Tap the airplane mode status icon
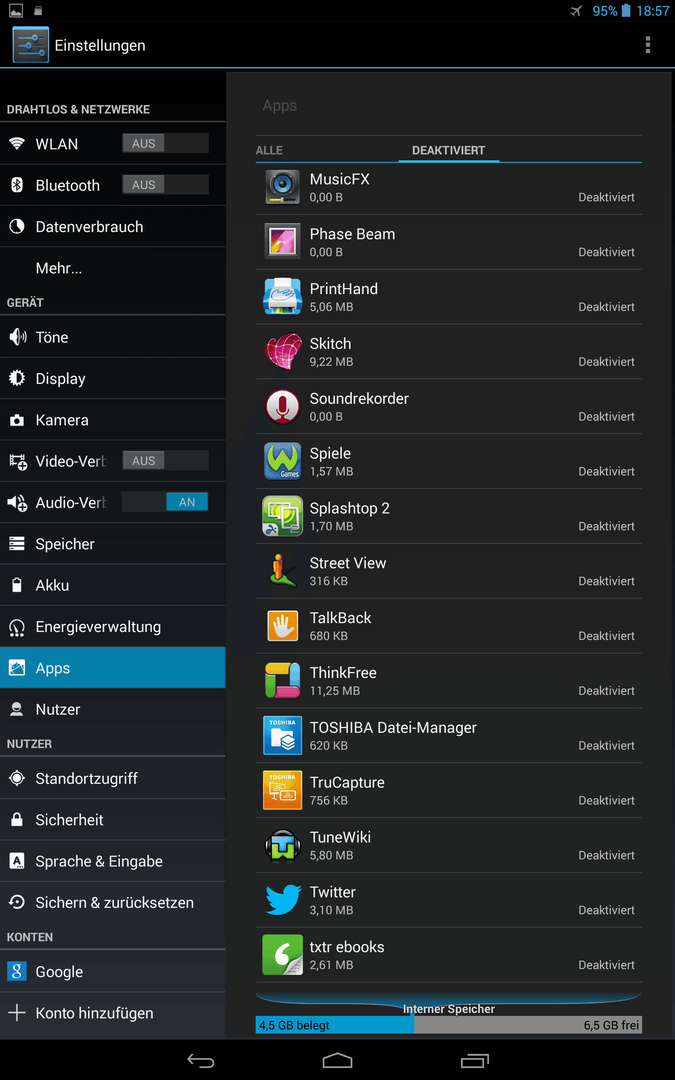675x1080 pixels. [577, 11]
